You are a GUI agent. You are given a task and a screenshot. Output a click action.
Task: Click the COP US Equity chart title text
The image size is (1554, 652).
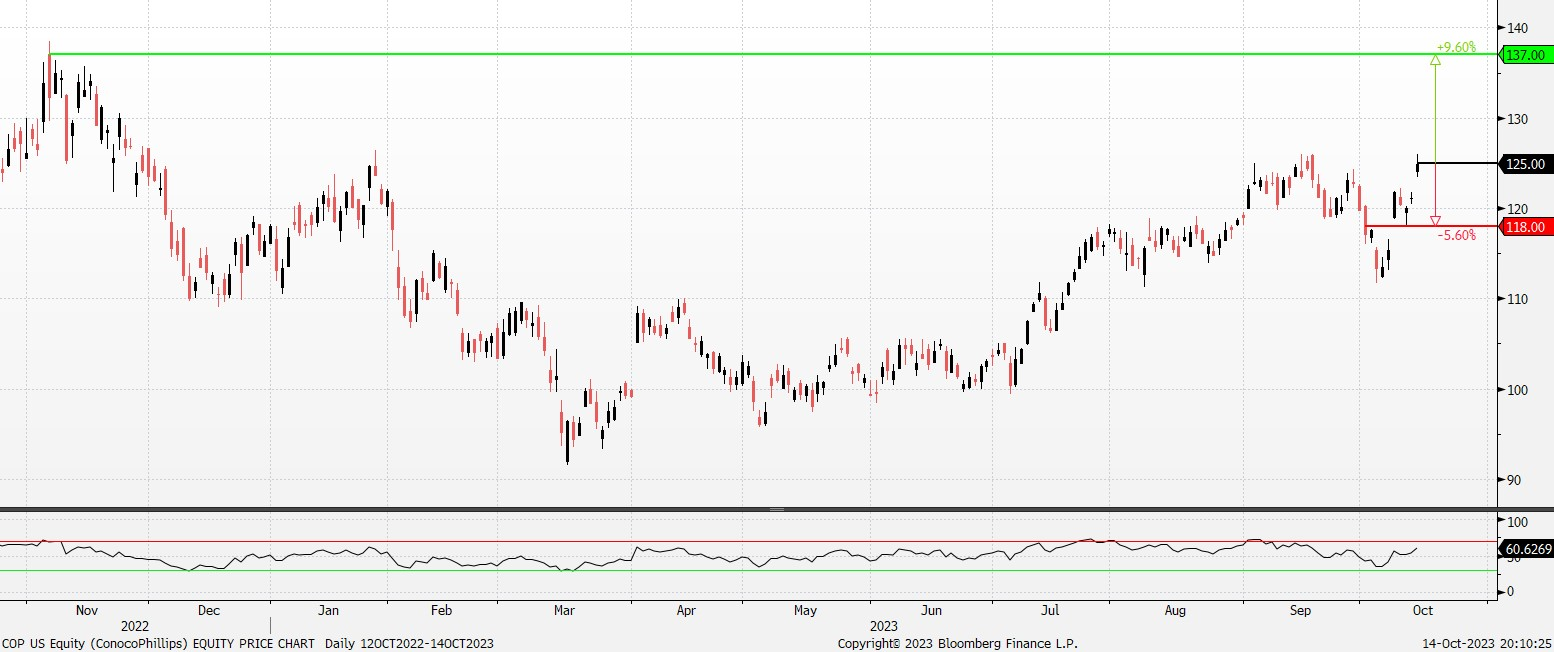point(159,643)
